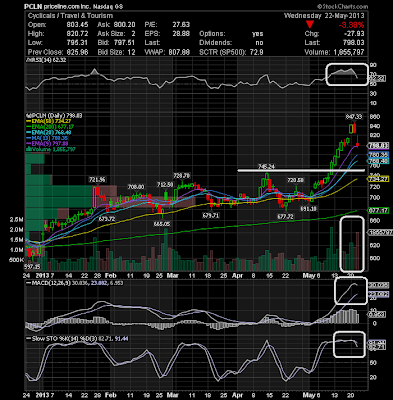The image size is (393, 400).
Task: Click the 847.33 high price label
Action: pyautogui.click(x=354, y=116)
